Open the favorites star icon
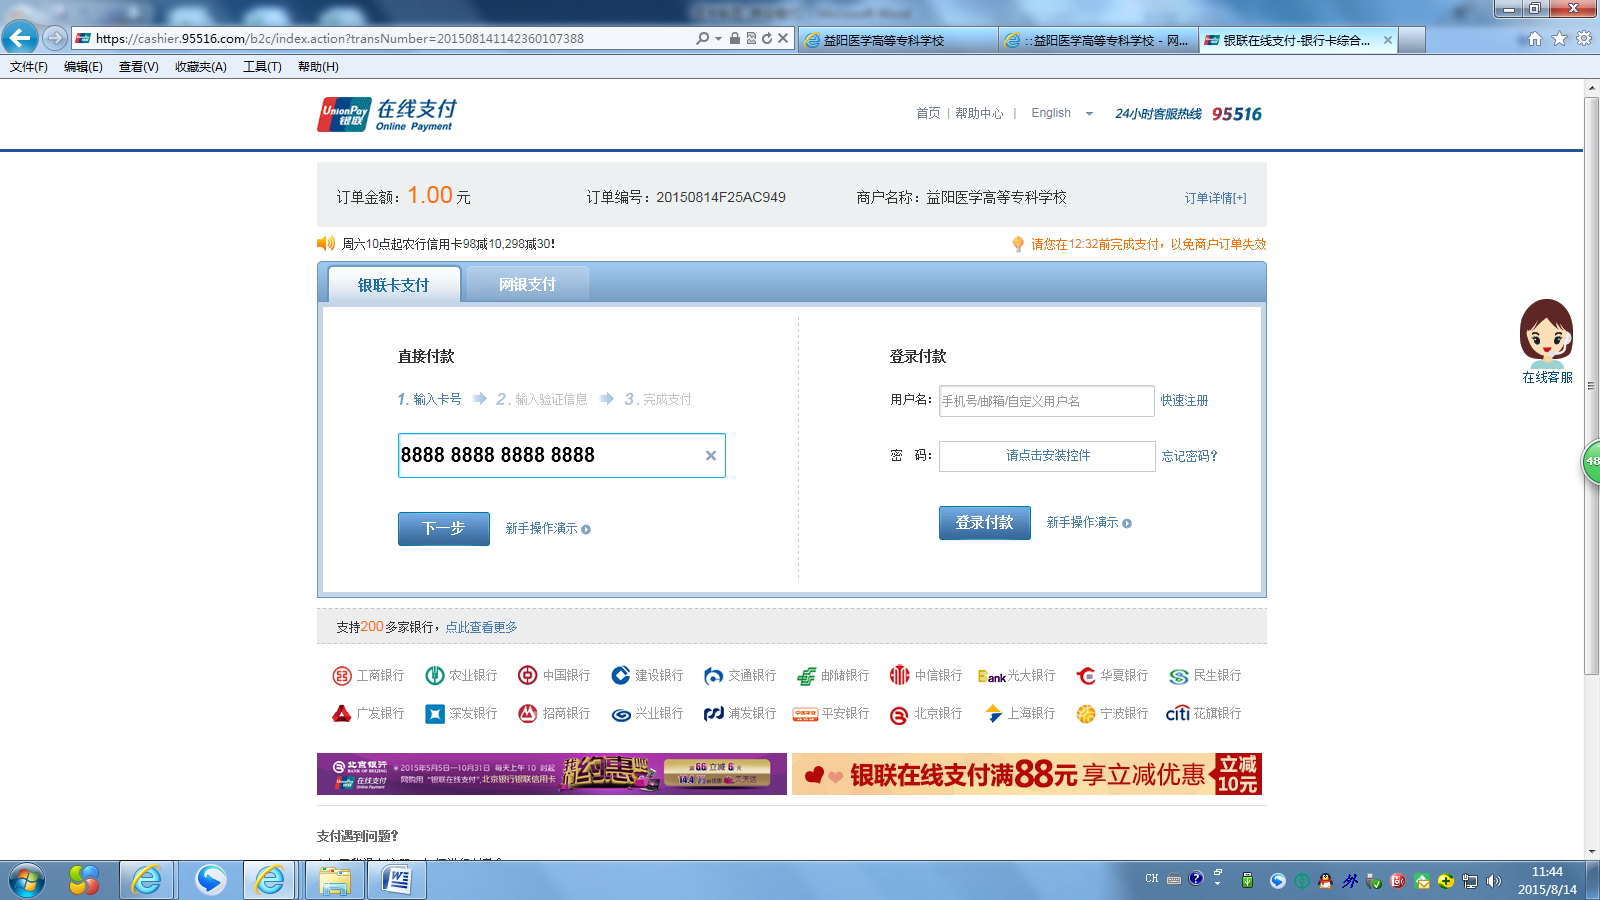Viewport: 1600px width, 900px height. tap(1559, 39)
